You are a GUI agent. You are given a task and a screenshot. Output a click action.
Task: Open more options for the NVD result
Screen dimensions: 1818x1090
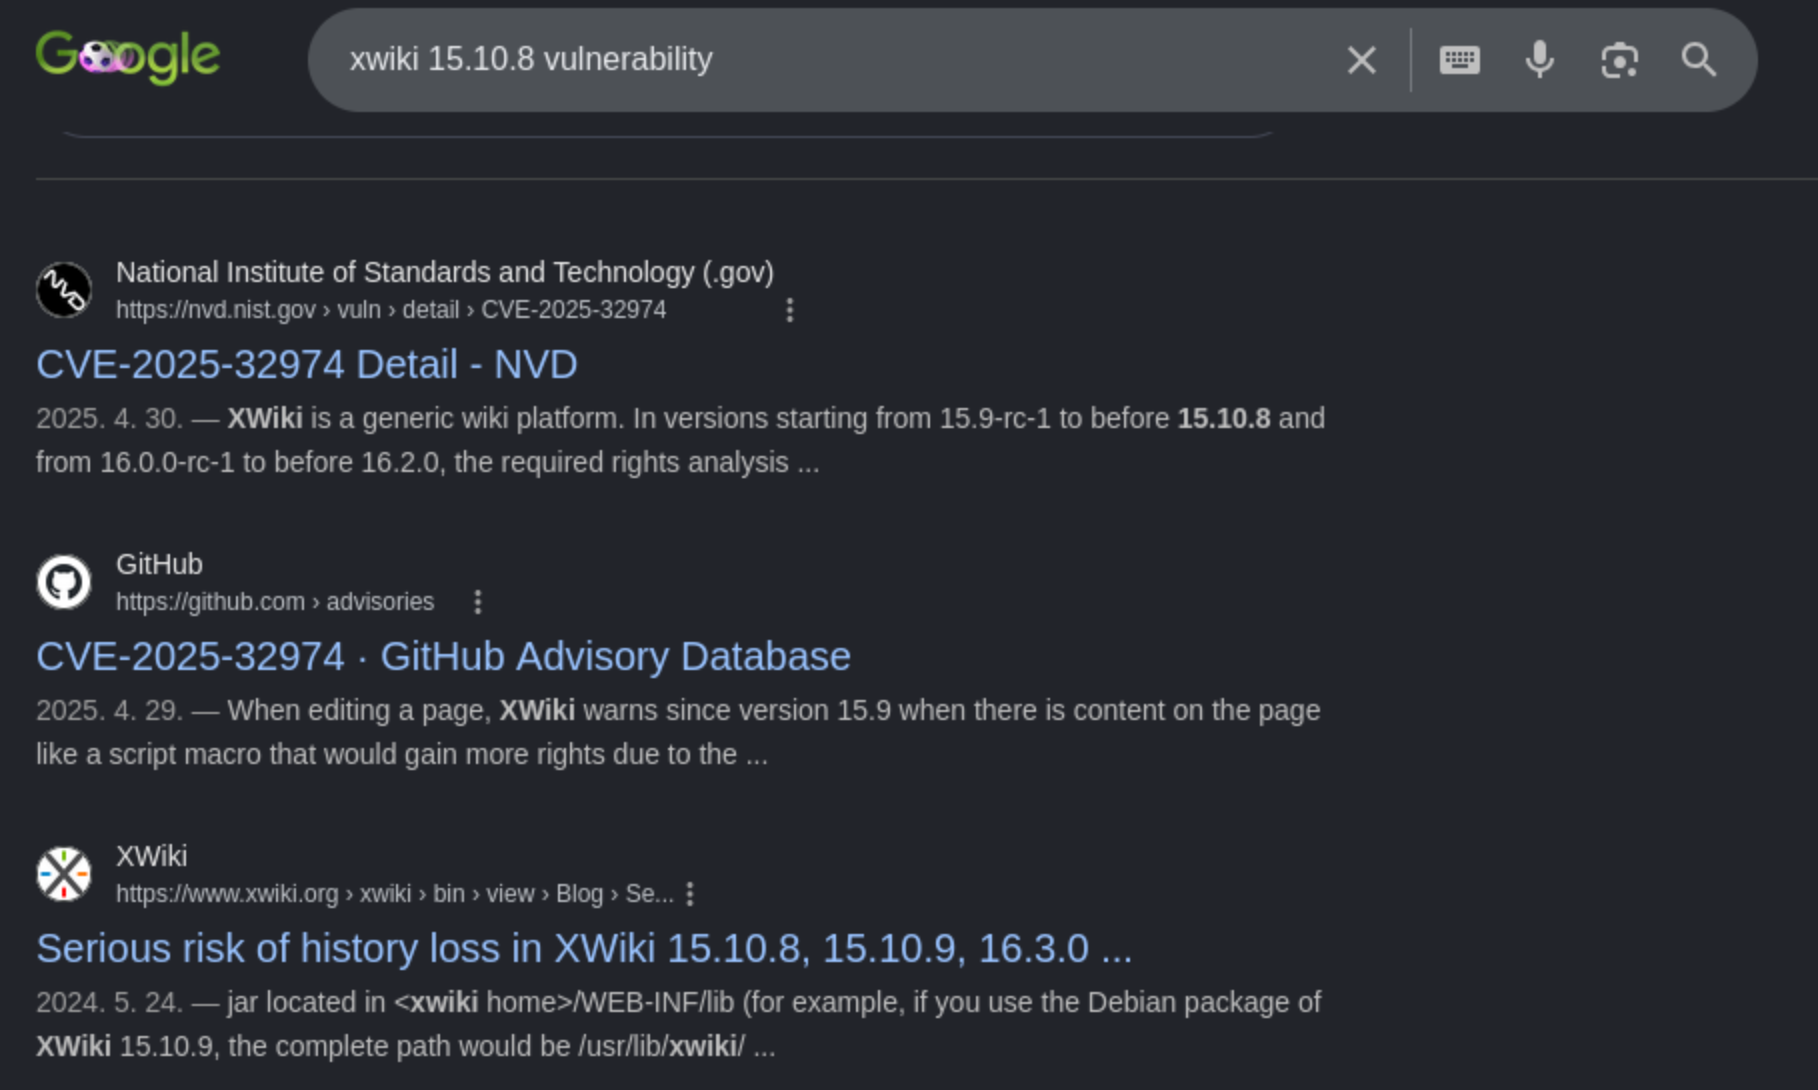coord(790,310)
